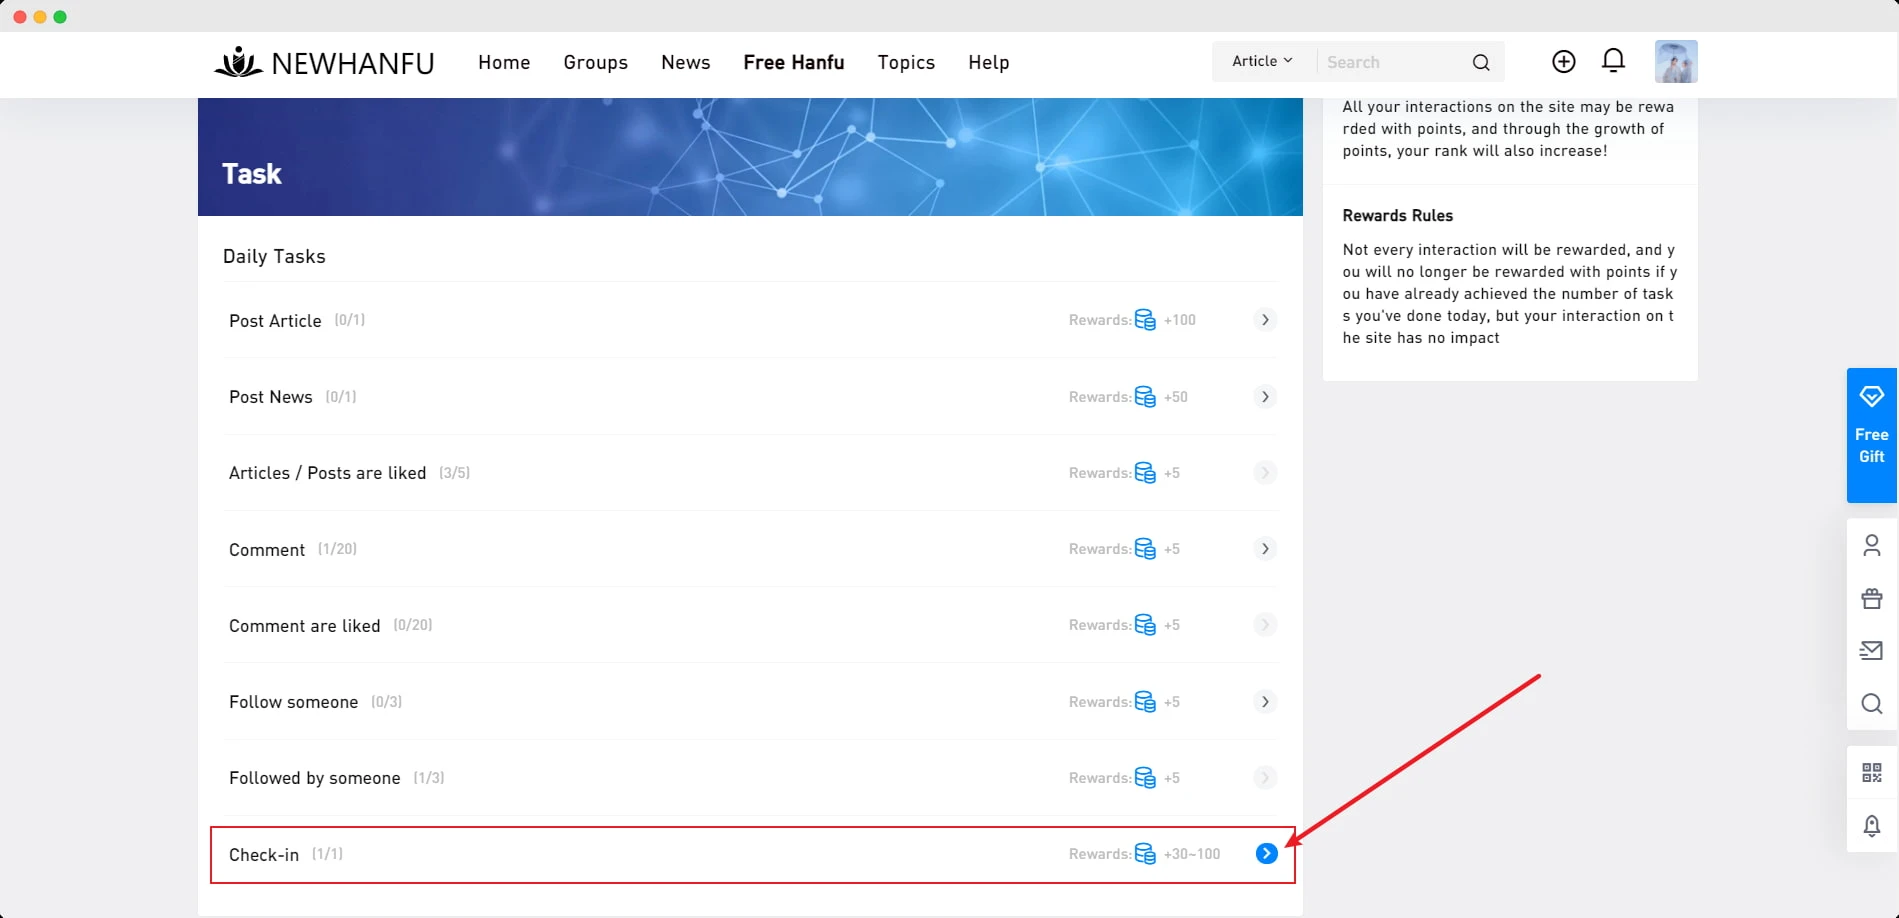Screen dimensions: 1899x918
Task: Open the Help menu link
Action: (x=988, y=63)
